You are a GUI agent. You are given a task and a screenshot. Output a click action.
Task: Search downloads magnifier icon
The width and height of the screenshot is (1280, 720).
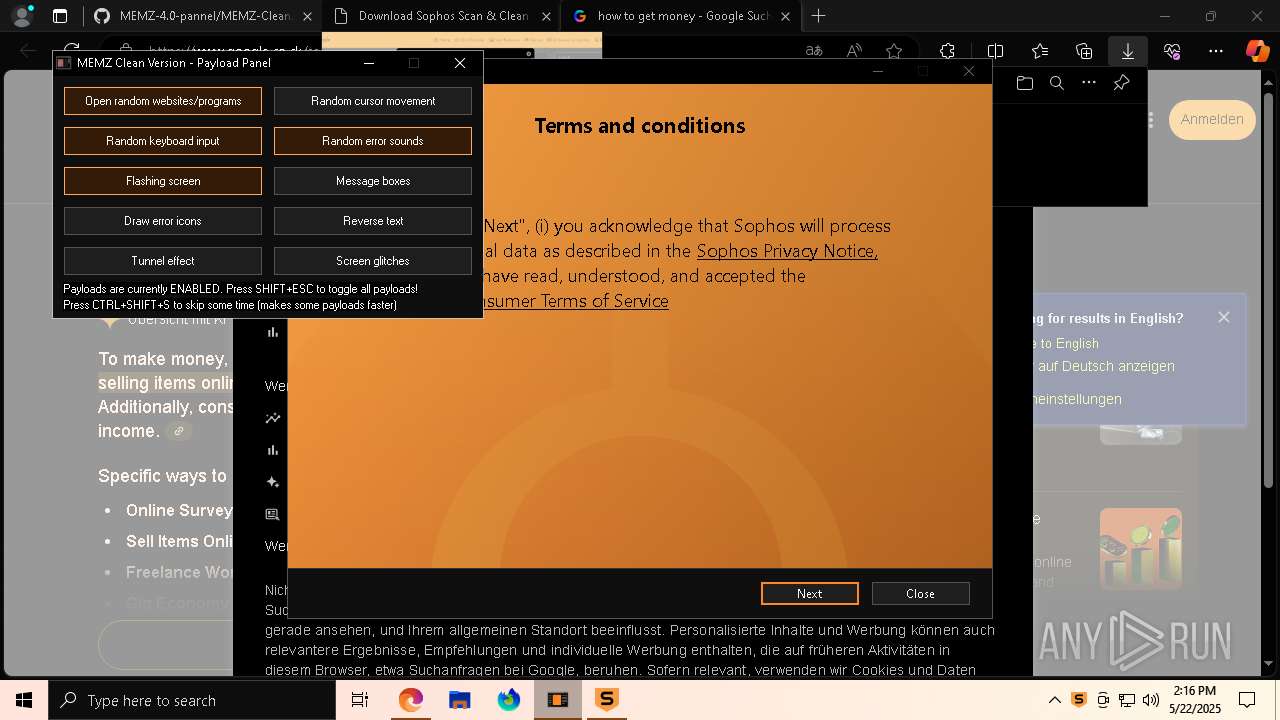pos(1056,83)
